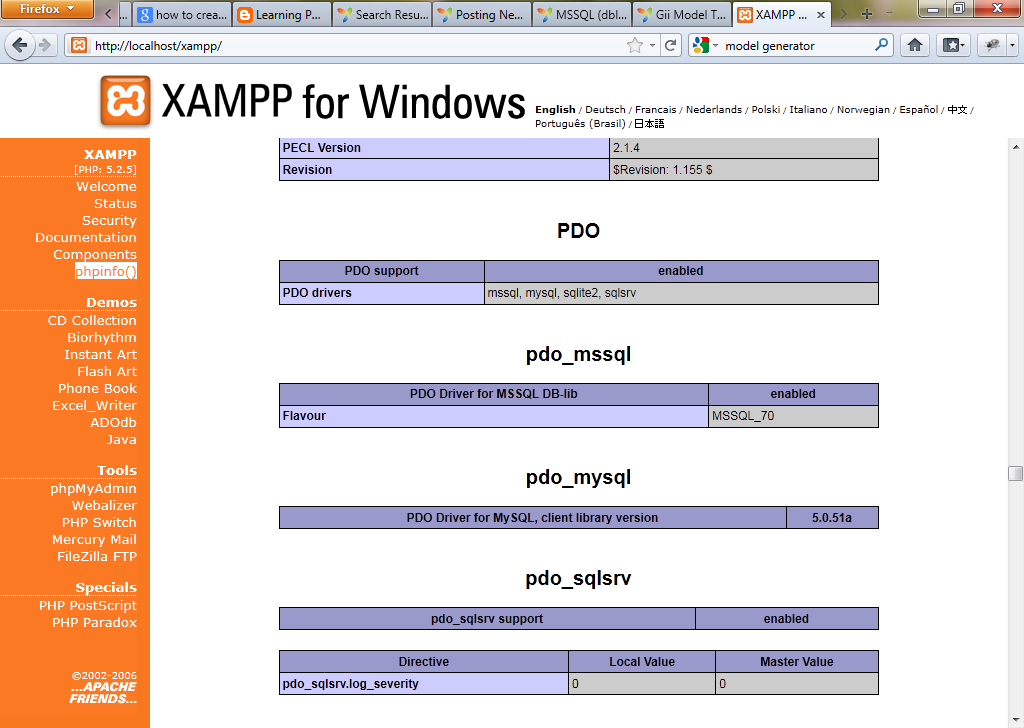The image size is (1024, 728).
Task: Click into the address bar URL field
Action: [x=350, y=45]
